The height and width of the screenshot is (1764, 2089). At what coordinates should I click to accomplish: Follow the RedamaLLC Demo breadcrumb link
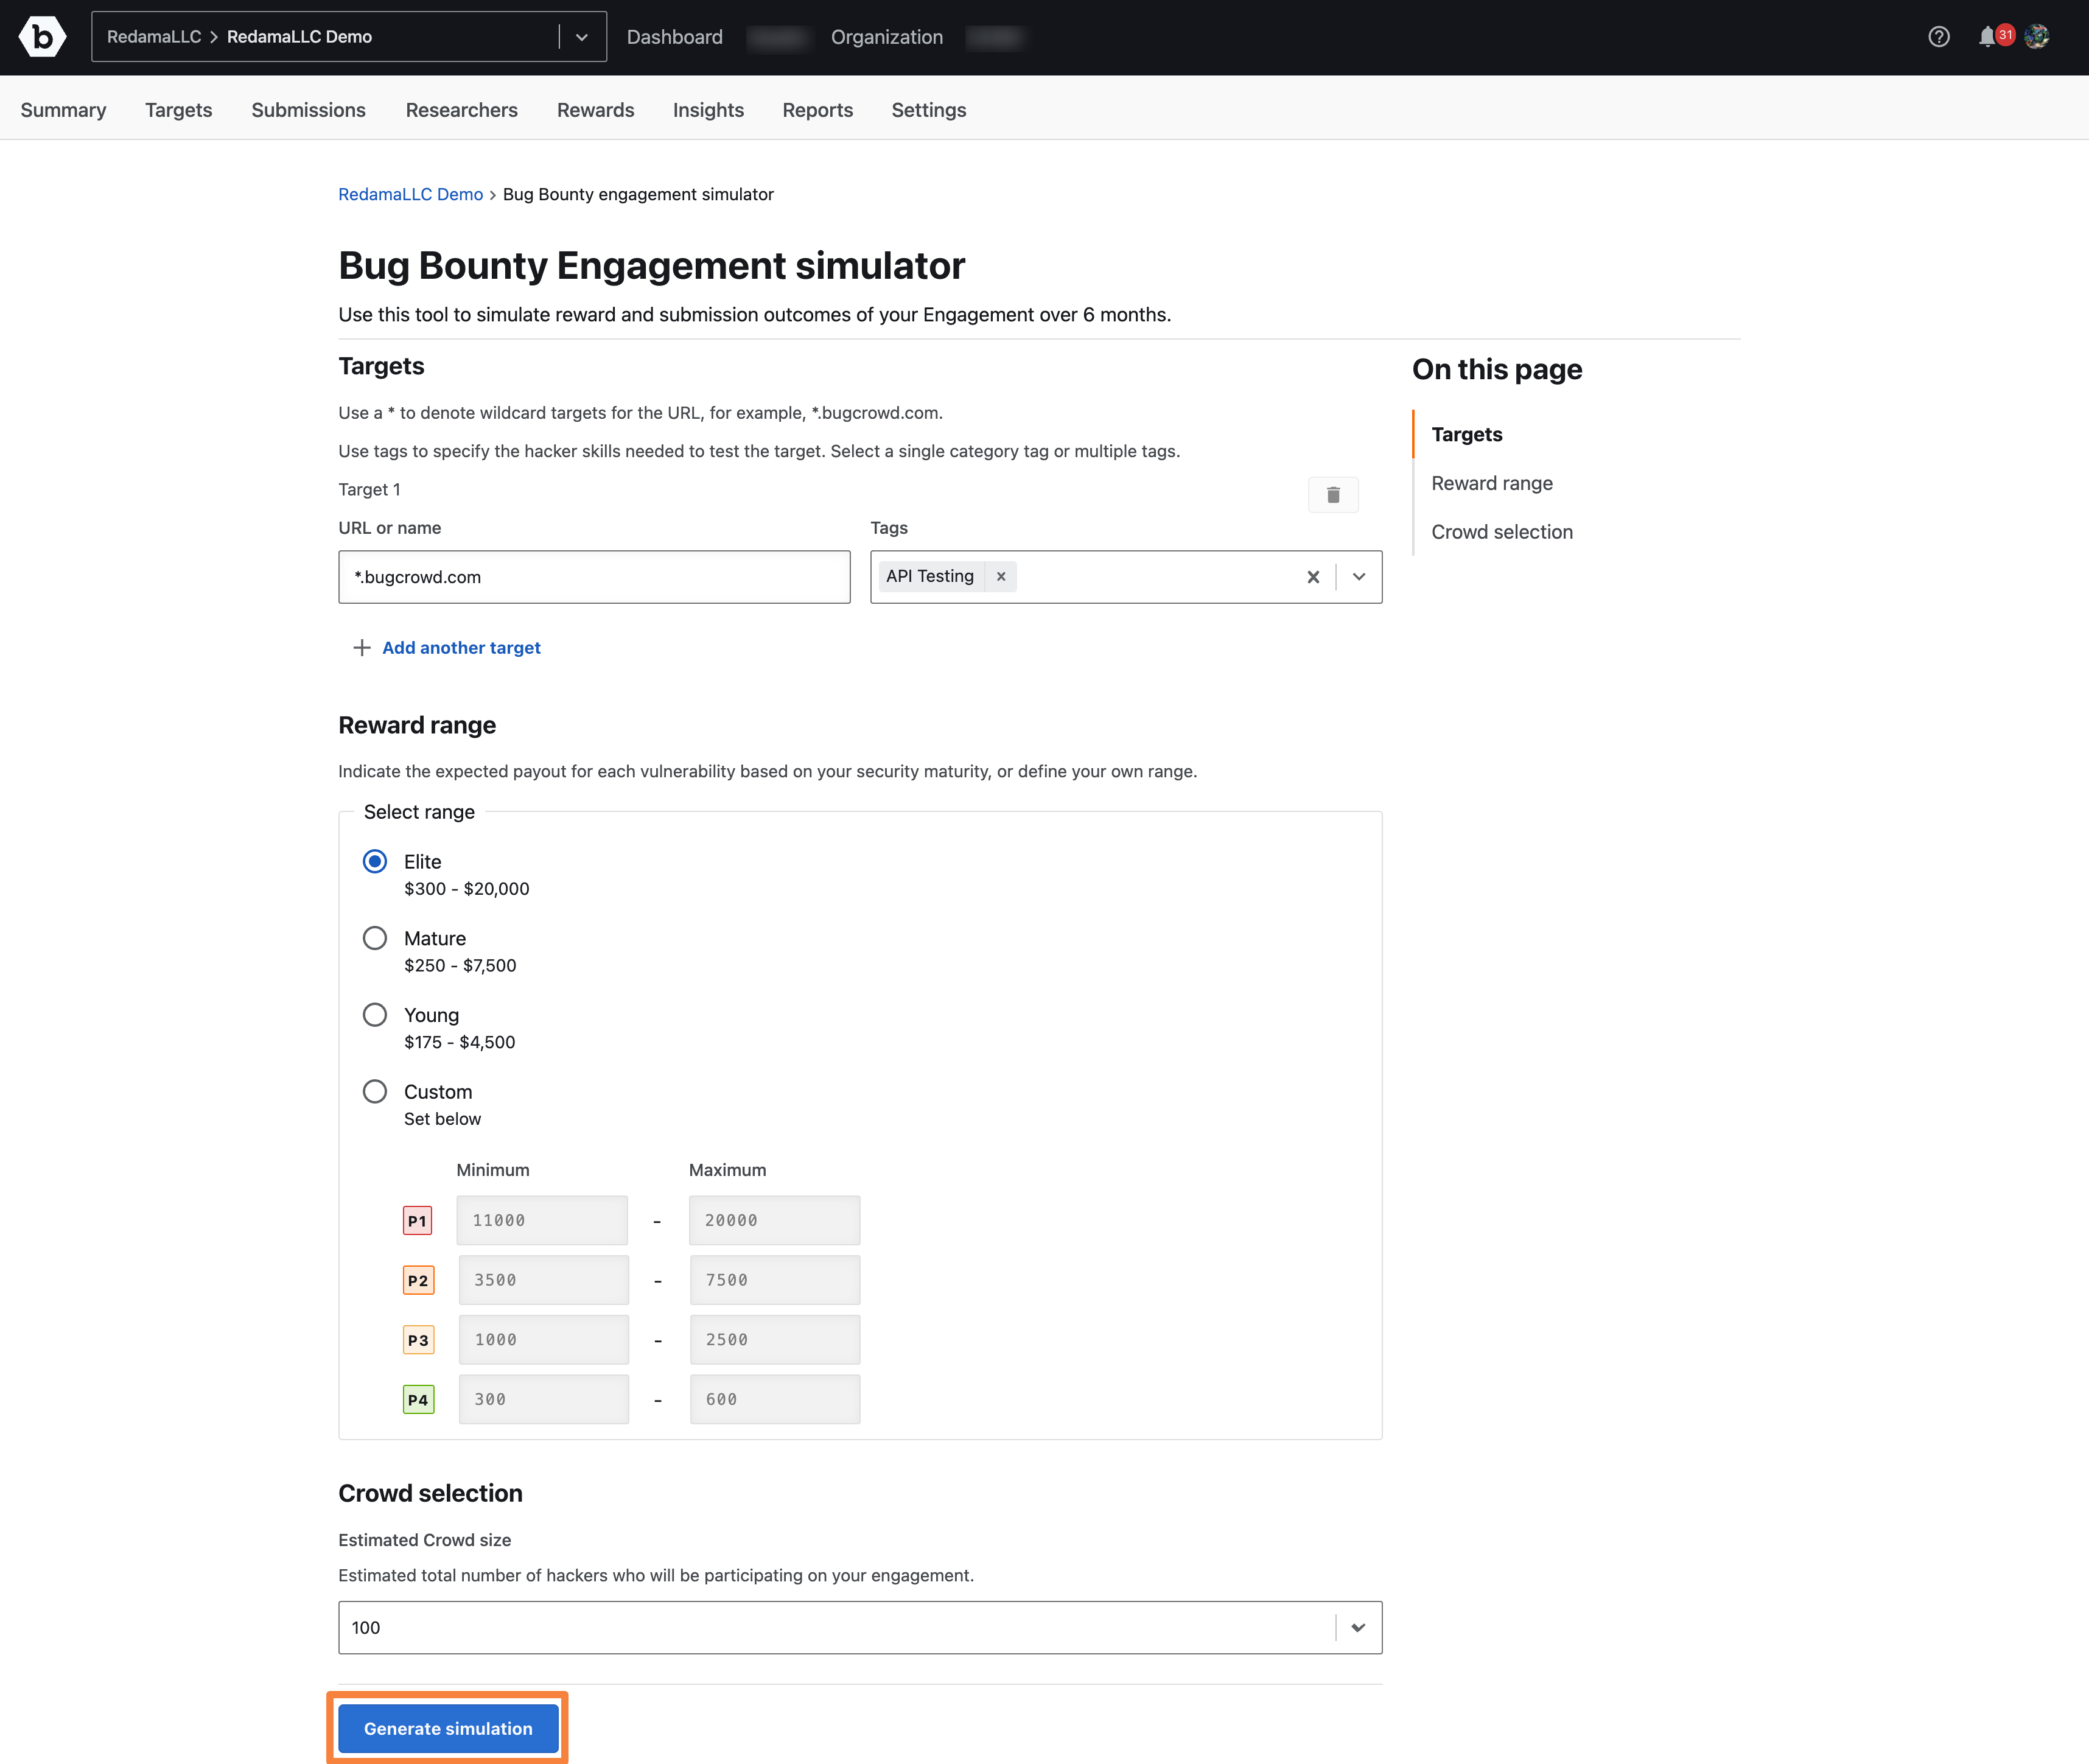[410, 194]
